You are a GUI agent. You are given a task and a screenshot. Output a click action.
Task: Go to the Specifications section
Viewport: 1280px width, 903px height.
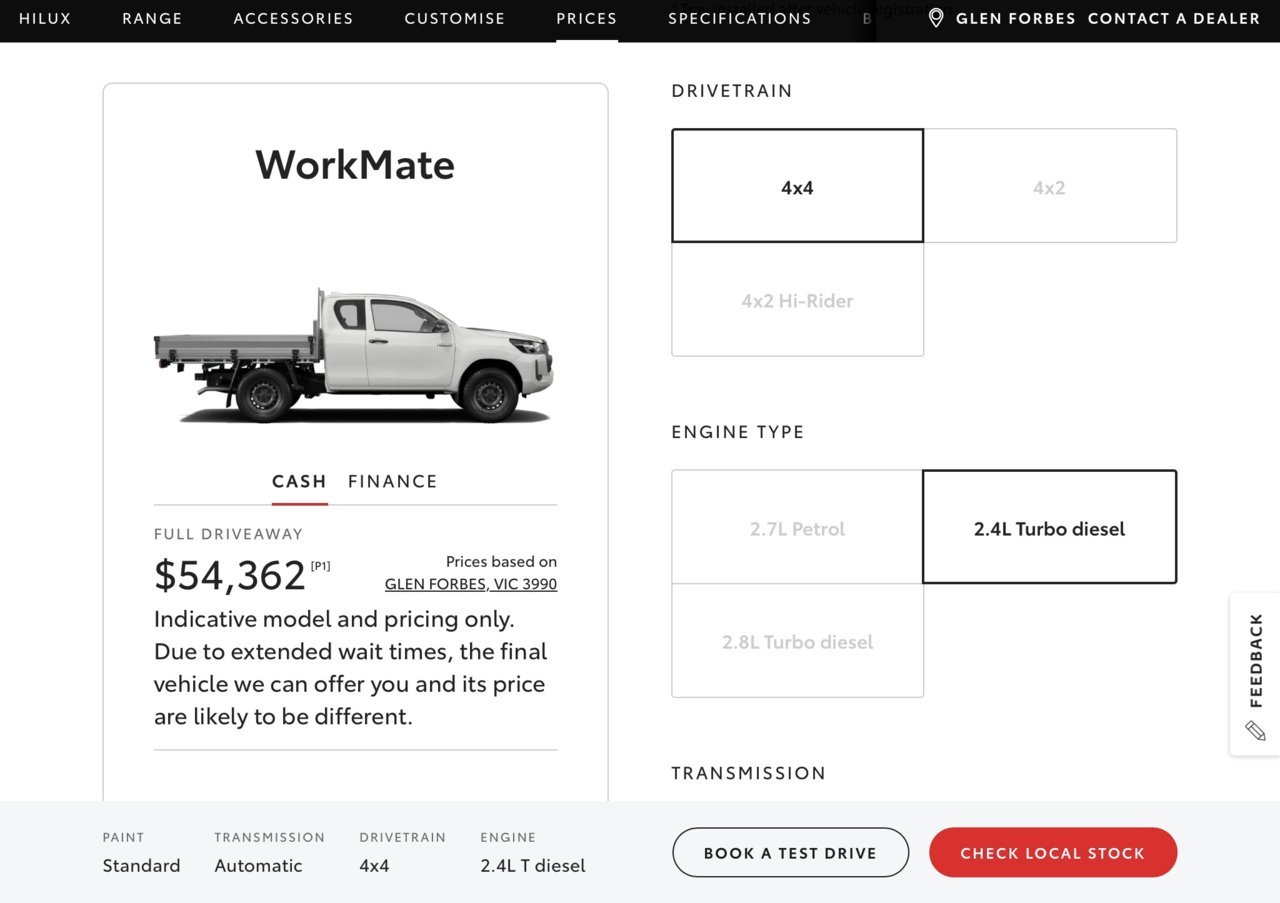click(740, 18)
